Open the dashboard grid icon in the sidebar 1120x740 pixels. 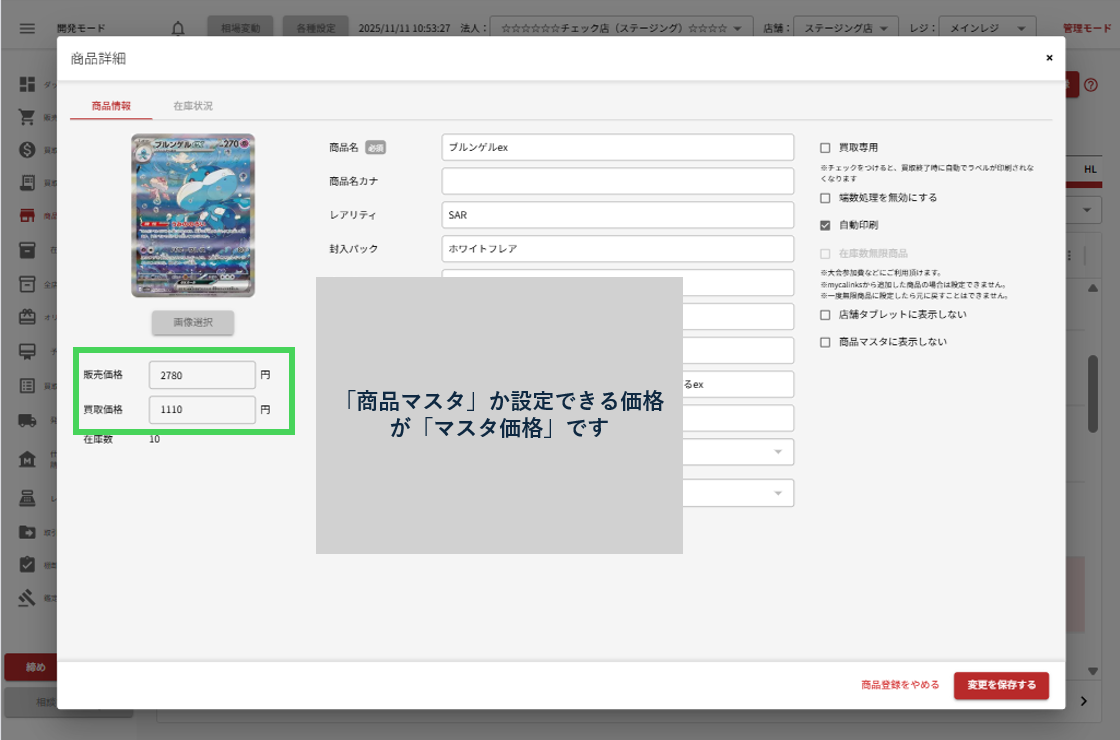[x=27, y=84]
